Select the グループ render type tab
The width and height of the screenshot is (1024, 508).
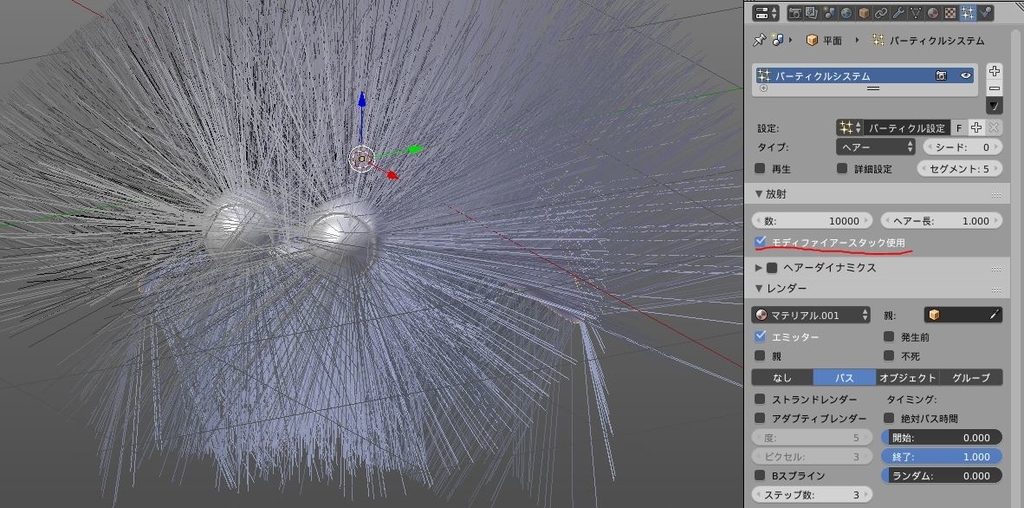971,377
